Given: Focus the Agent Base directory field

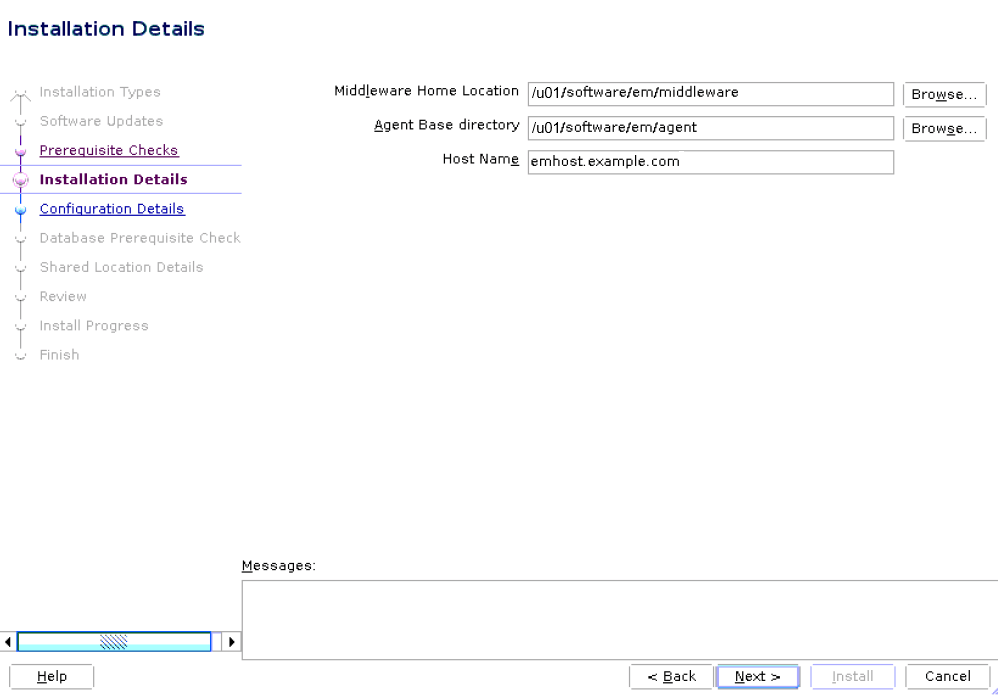Looking at the screenshot, I should coord(710,128).
